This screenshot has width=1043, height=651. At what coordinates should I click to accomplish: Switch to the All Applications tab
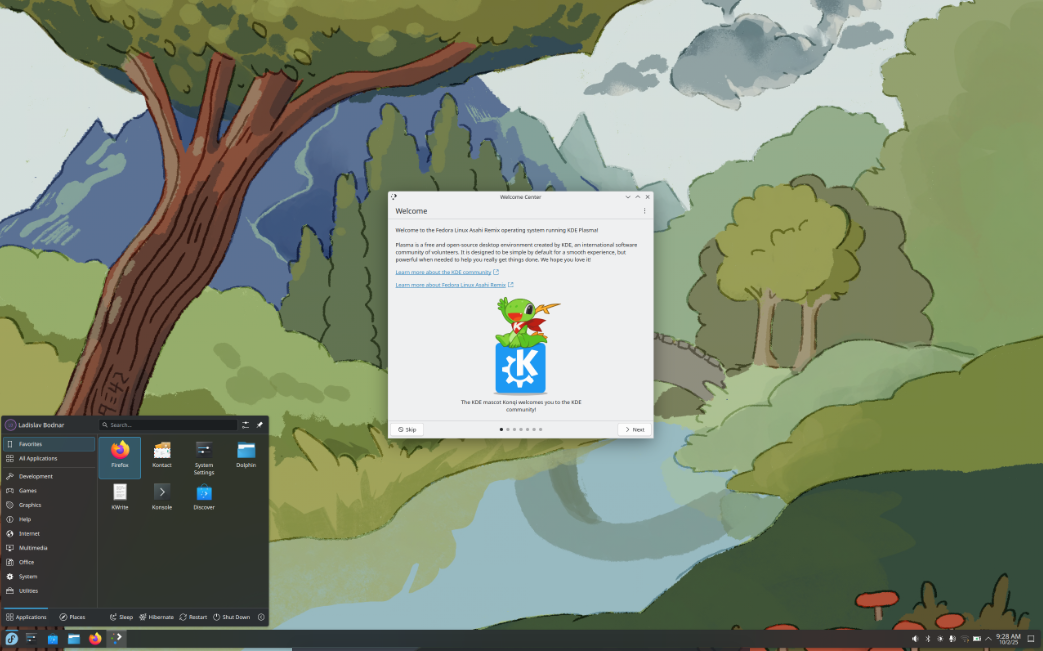[40, 459]
